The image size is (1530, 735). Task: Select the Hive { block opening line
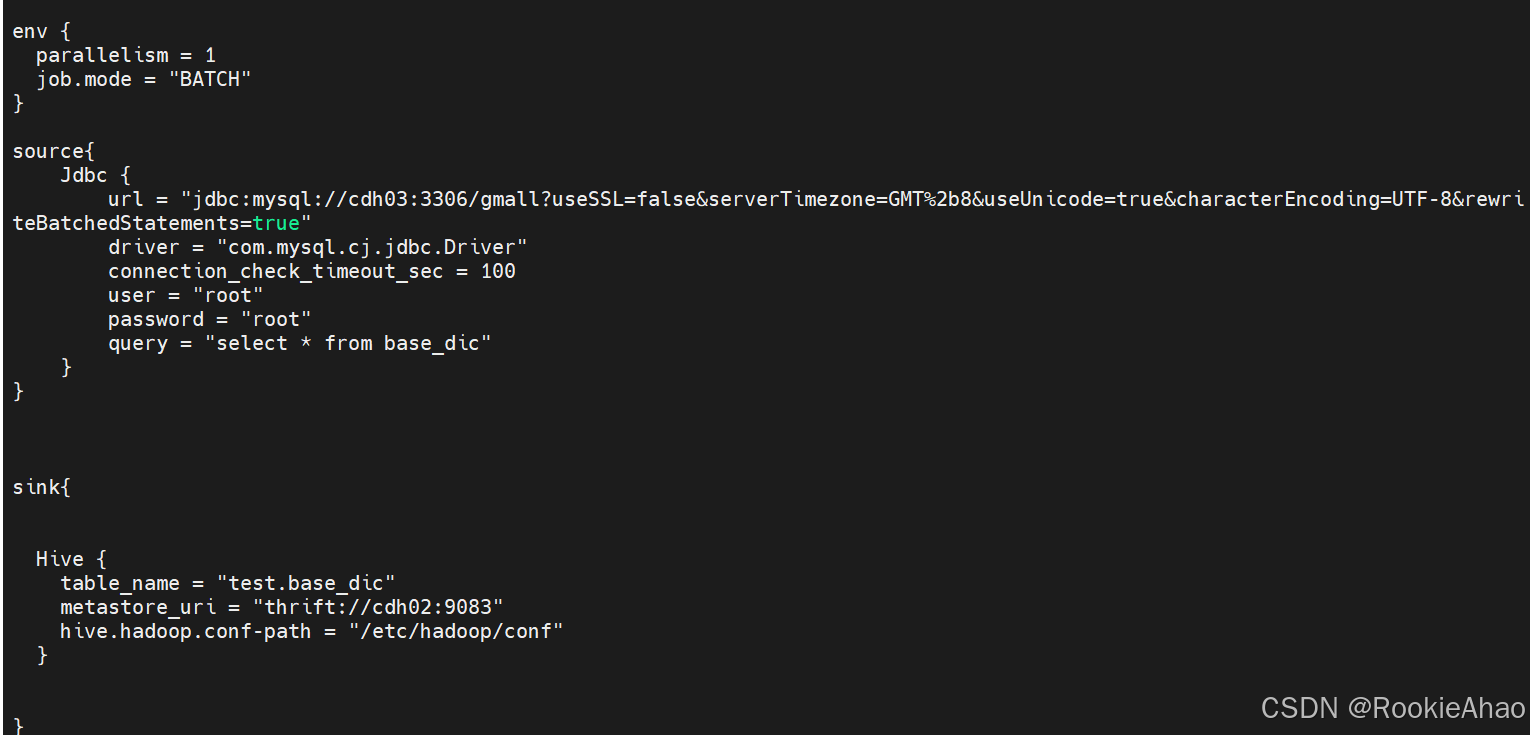tap(71, 559)
